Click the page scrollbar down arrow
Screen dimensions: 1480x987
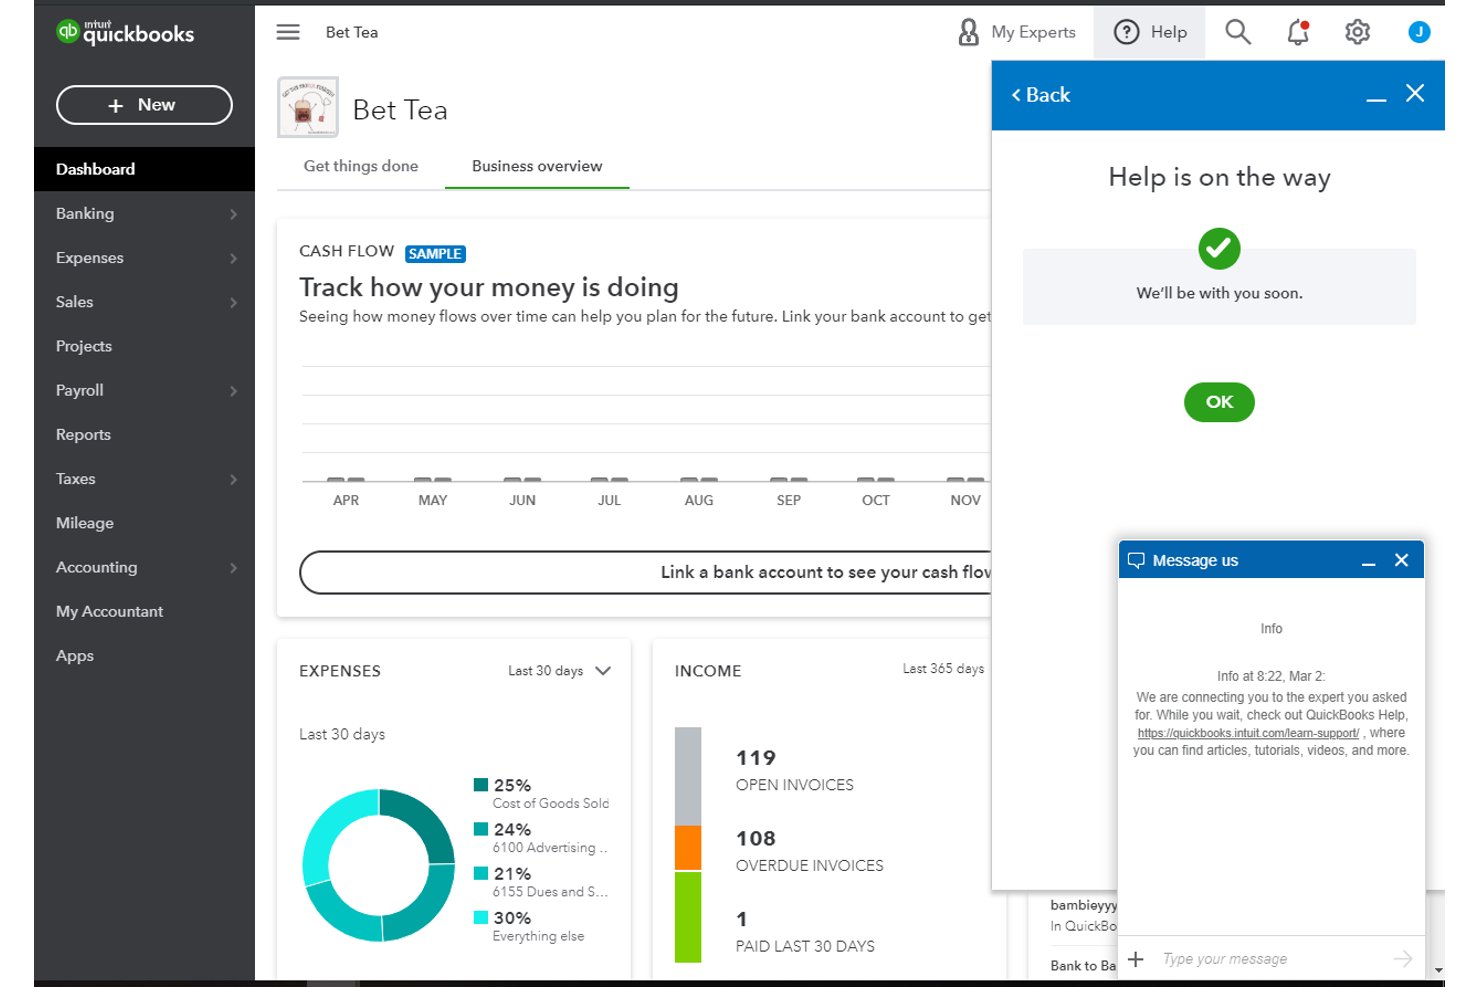click(1438, 970)
